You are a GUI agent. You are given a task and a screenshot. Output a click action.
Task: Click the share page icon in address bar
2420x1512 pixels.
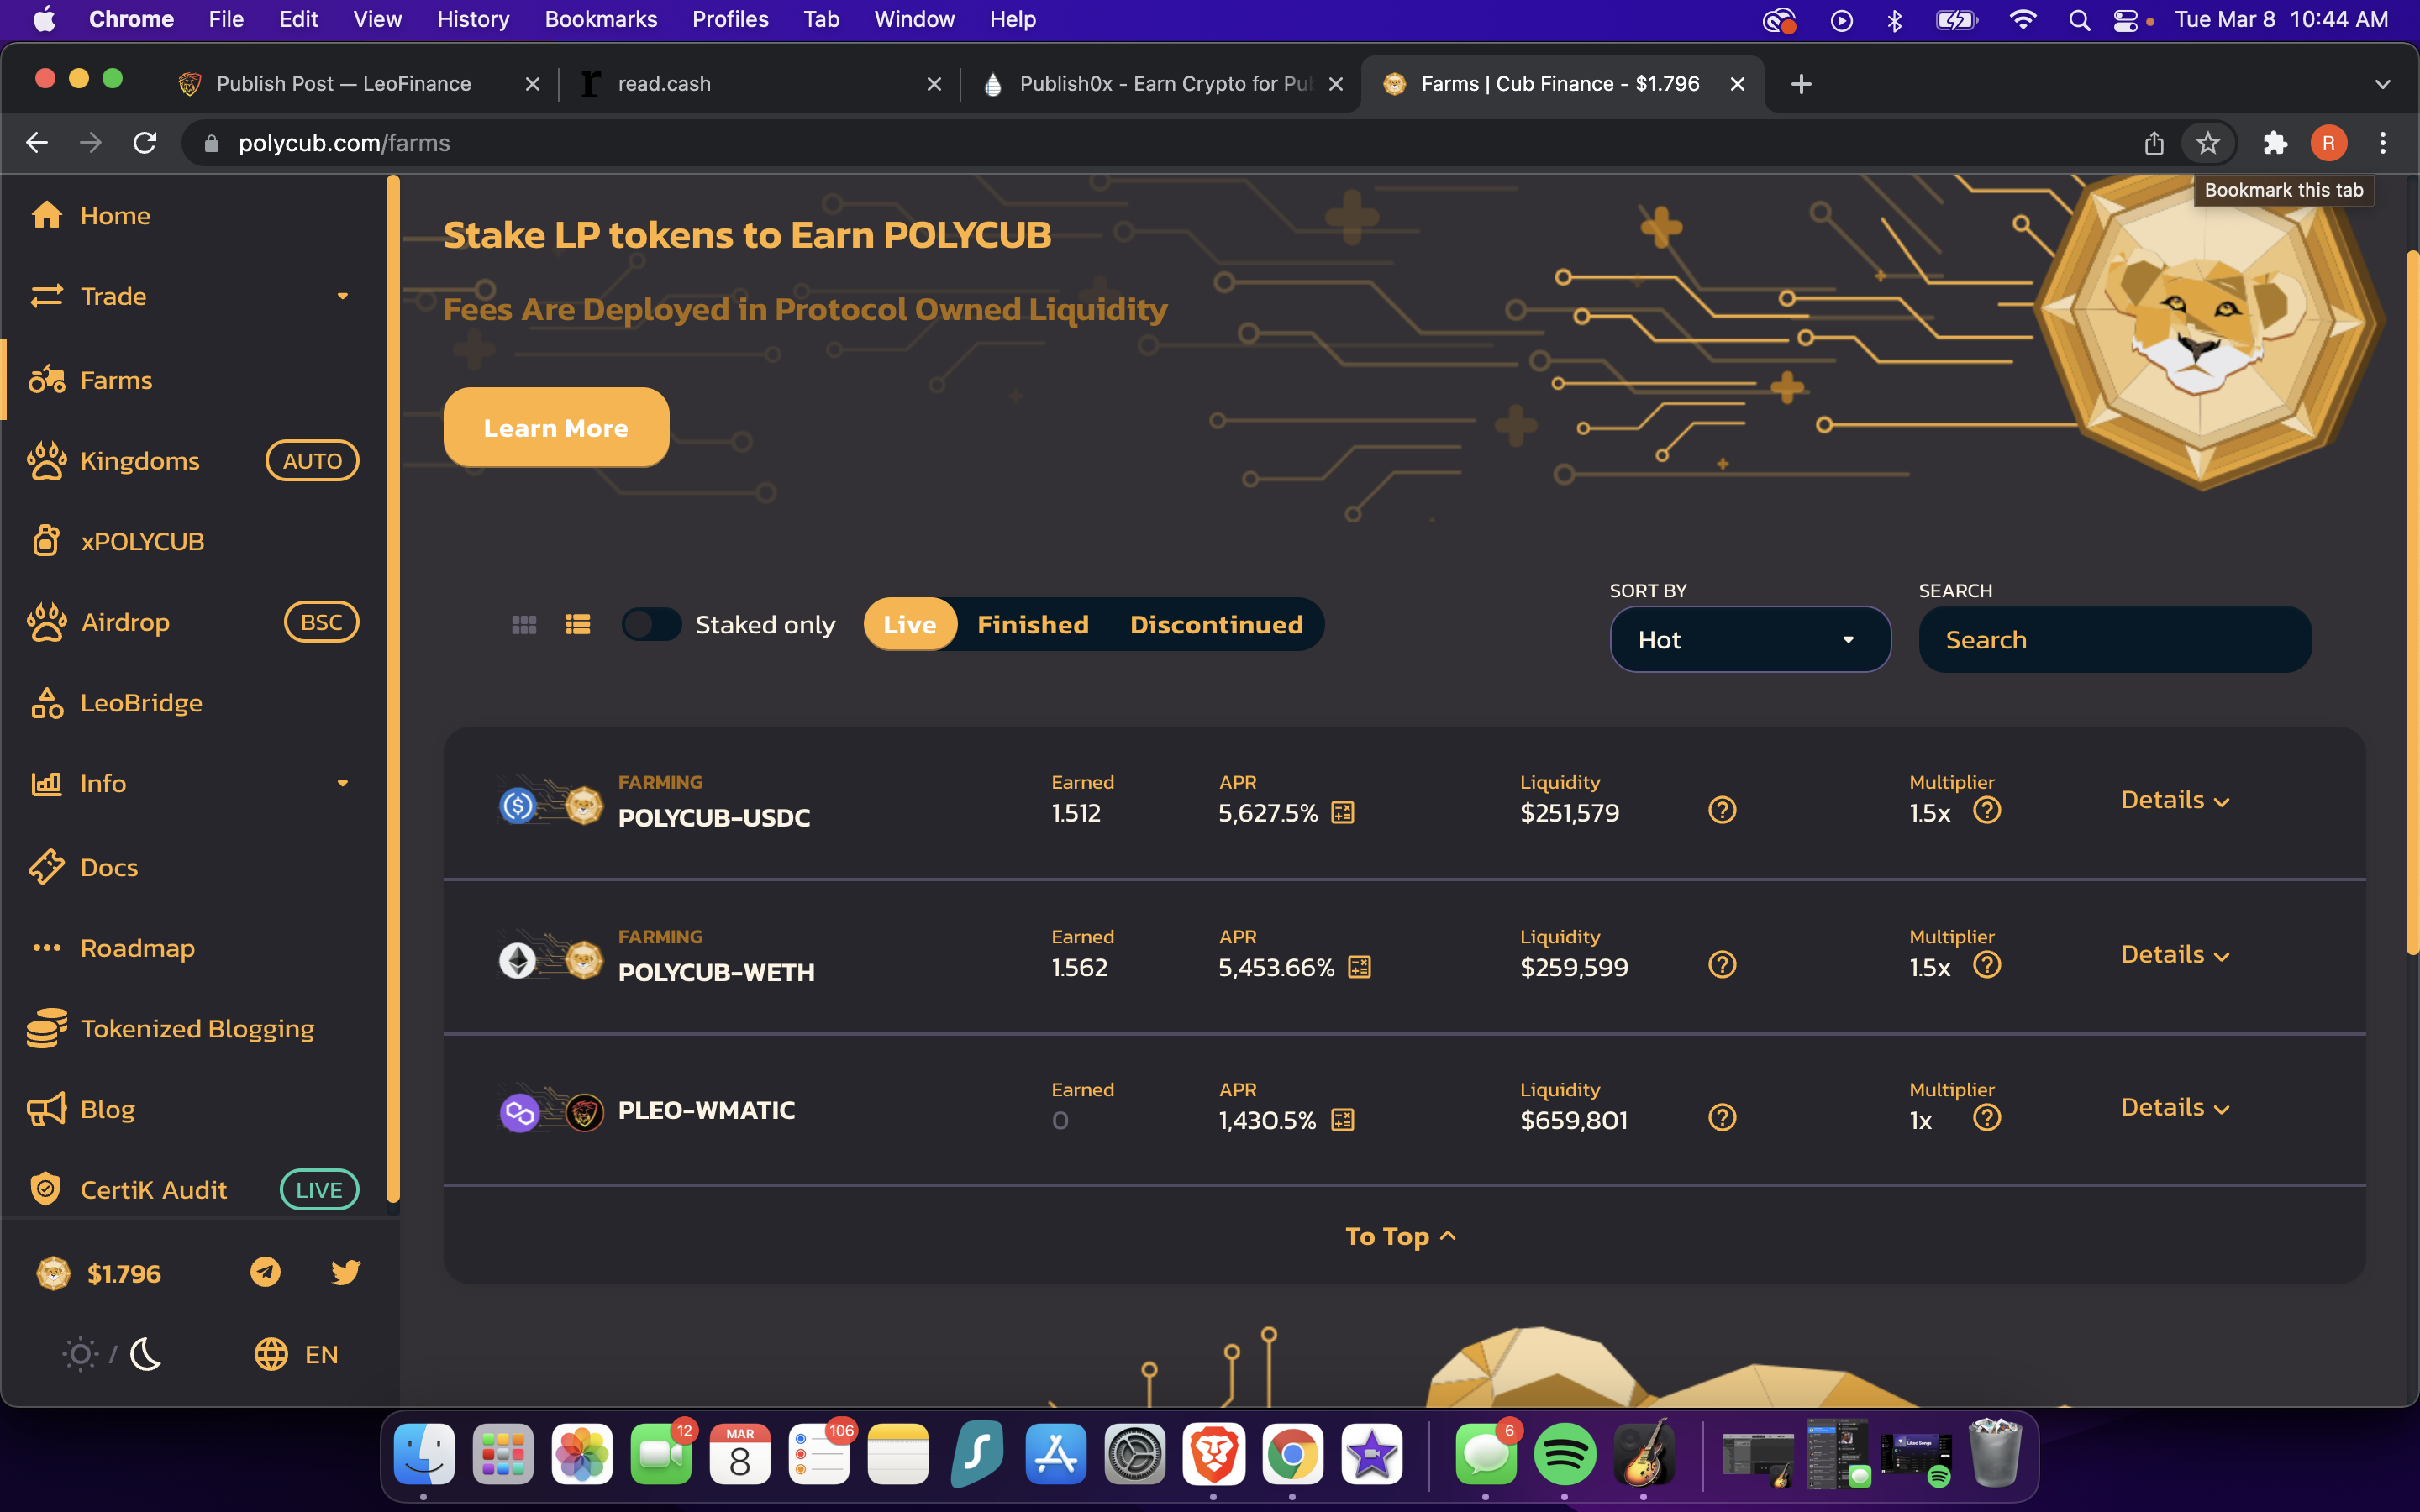(2154, 143)
